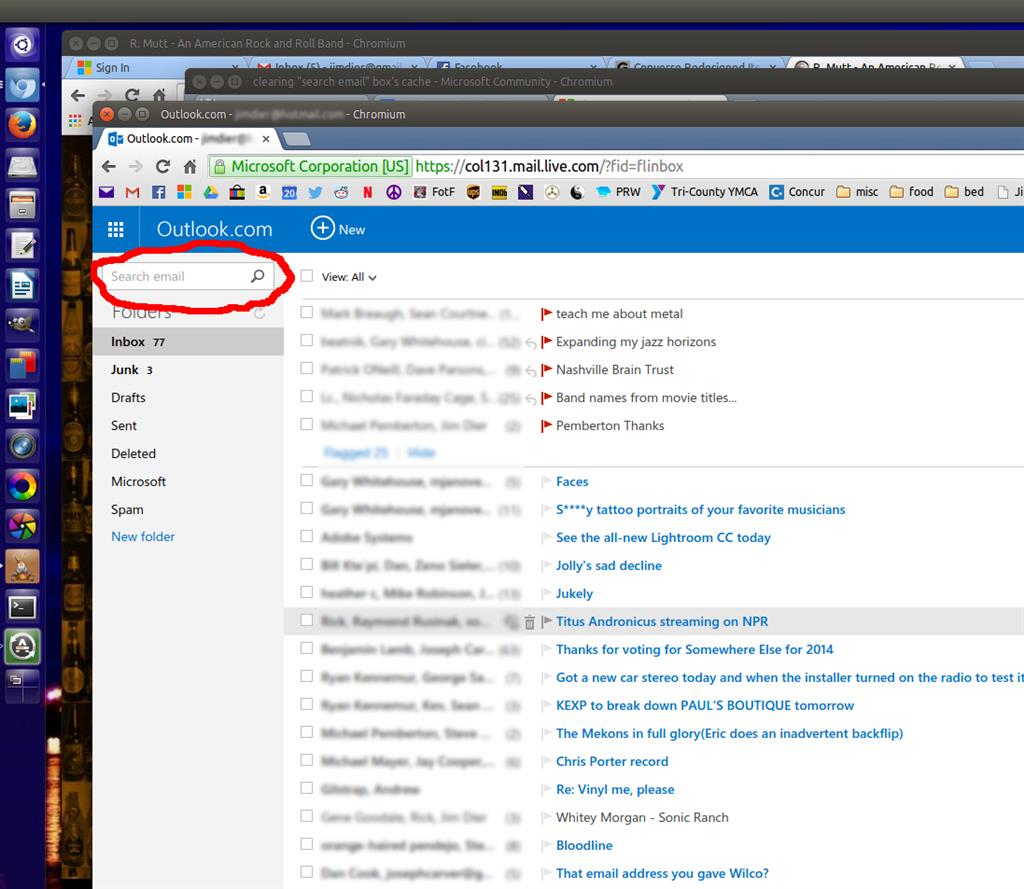Click the Outlook.com logo text
This screenshot has width=1024, height=889.
[214, 229]
